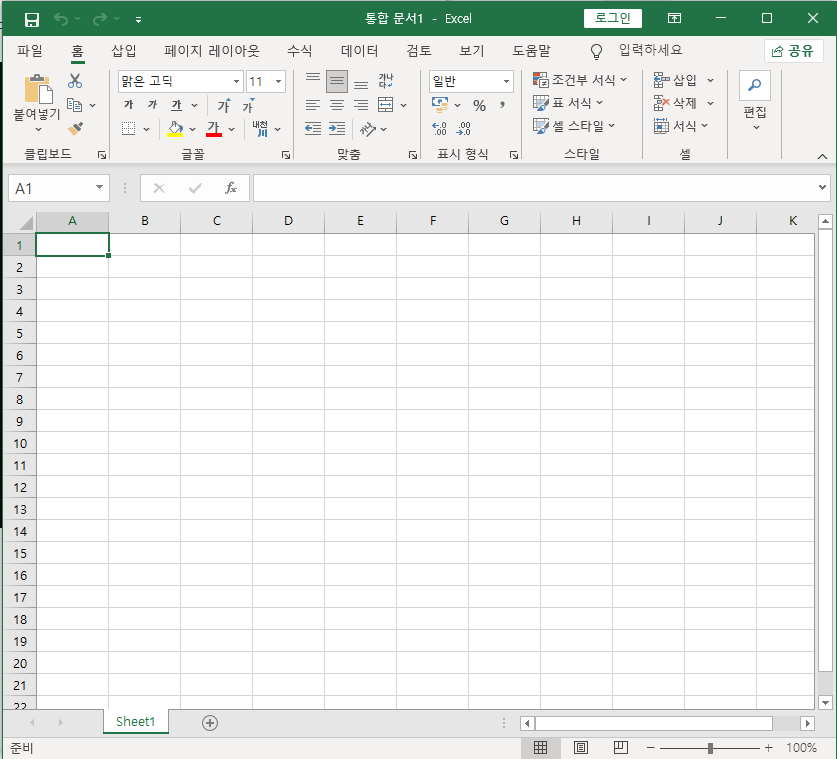Open 조건부 서식 dropdown

click(x=580, y=80)
